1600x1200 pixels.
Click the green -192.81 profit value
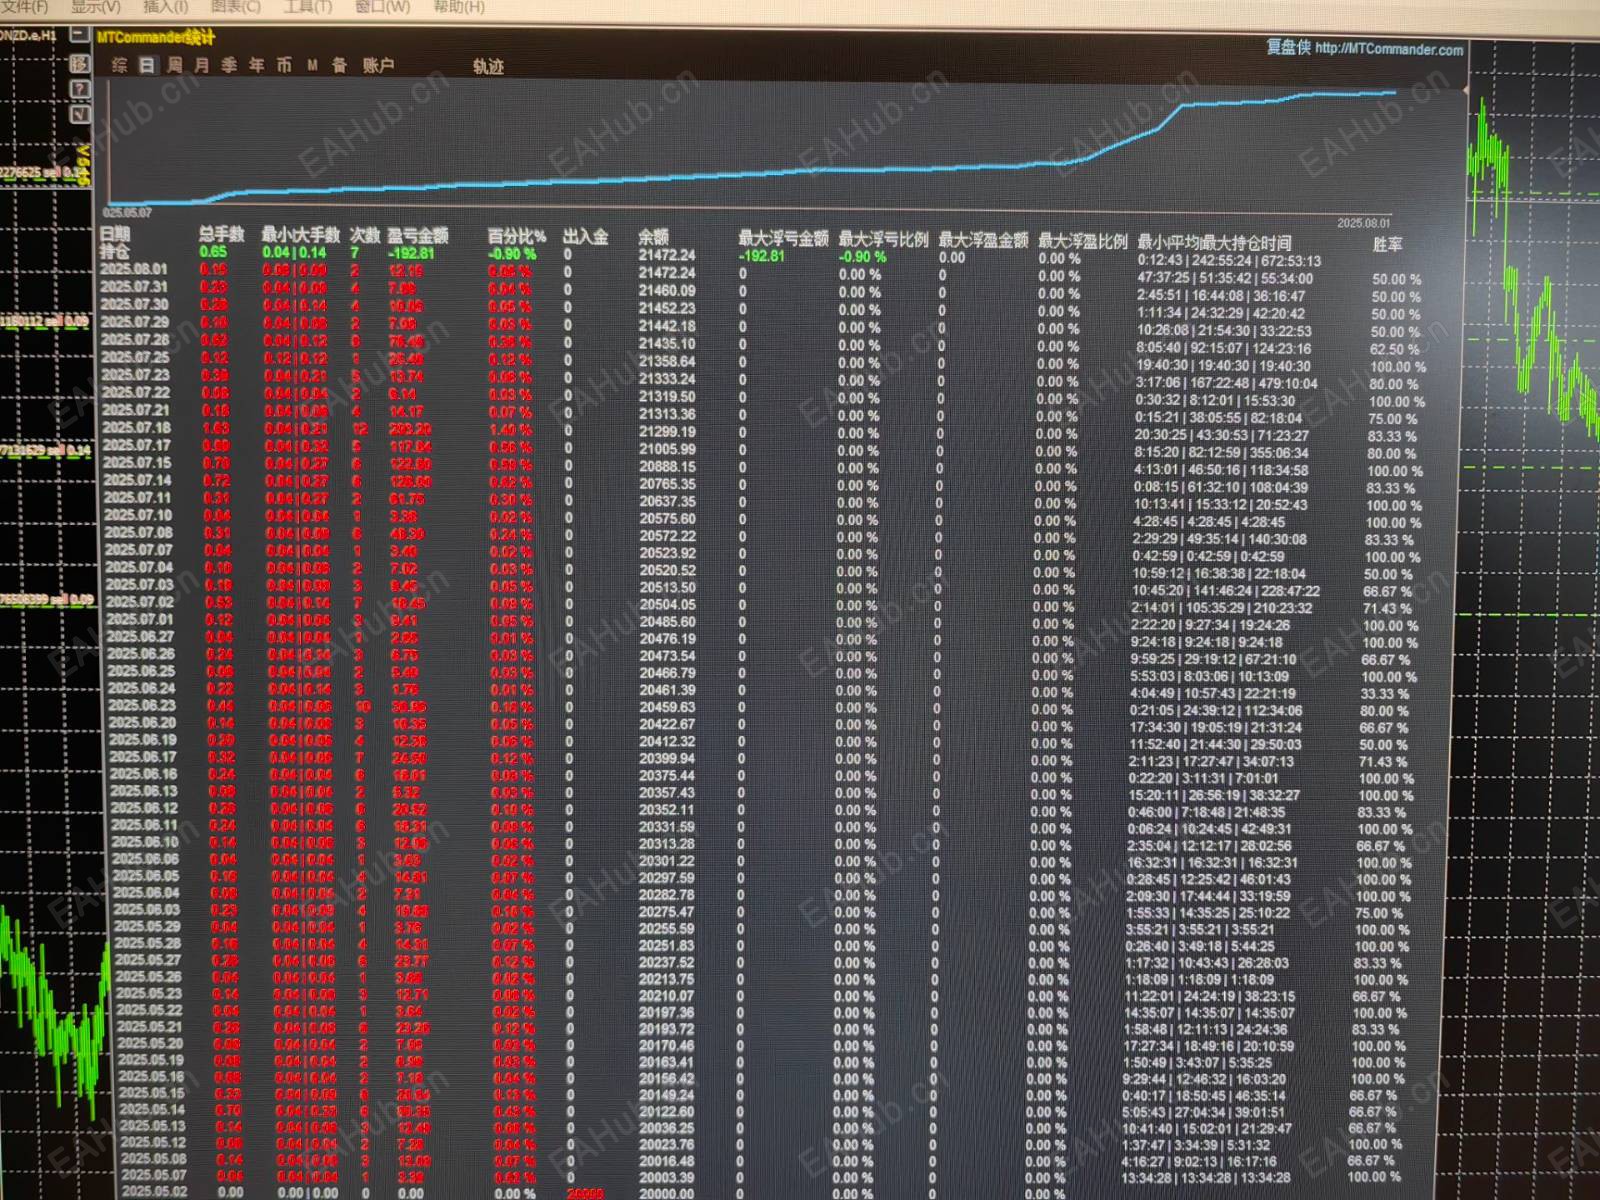click(x=411, y=254)
